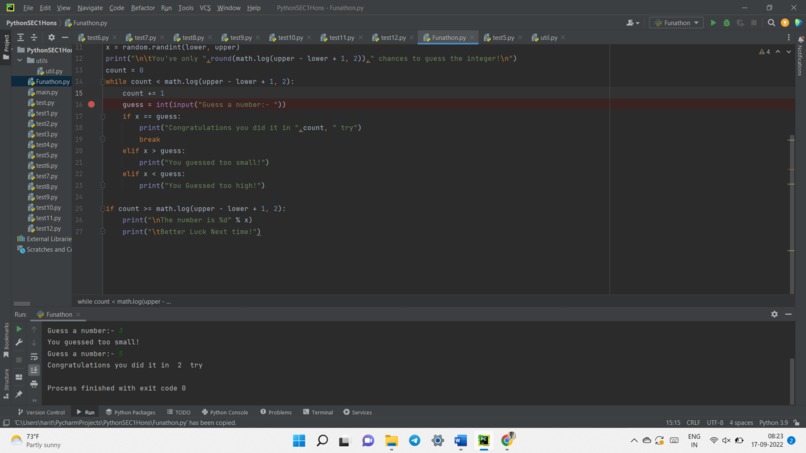Image resolution: width=806 pixels, height=453 pixels.
Task: Toggle scroll to end in Run console
Action: [34, 370]
